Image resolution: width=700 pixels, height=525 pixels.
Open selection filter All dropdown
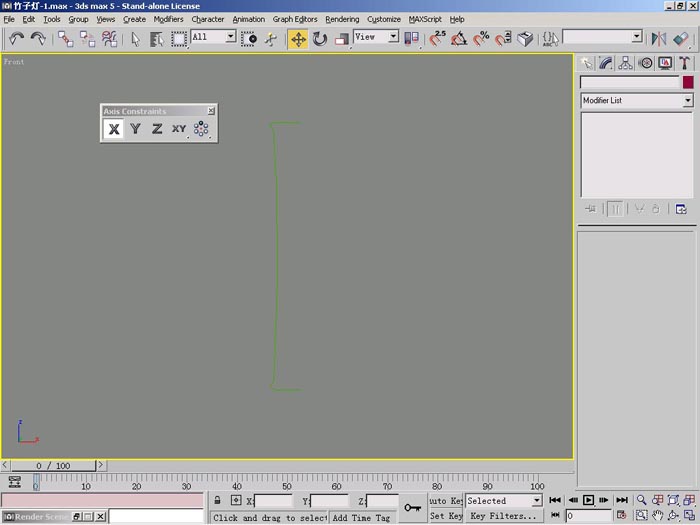tap(230, 37)
